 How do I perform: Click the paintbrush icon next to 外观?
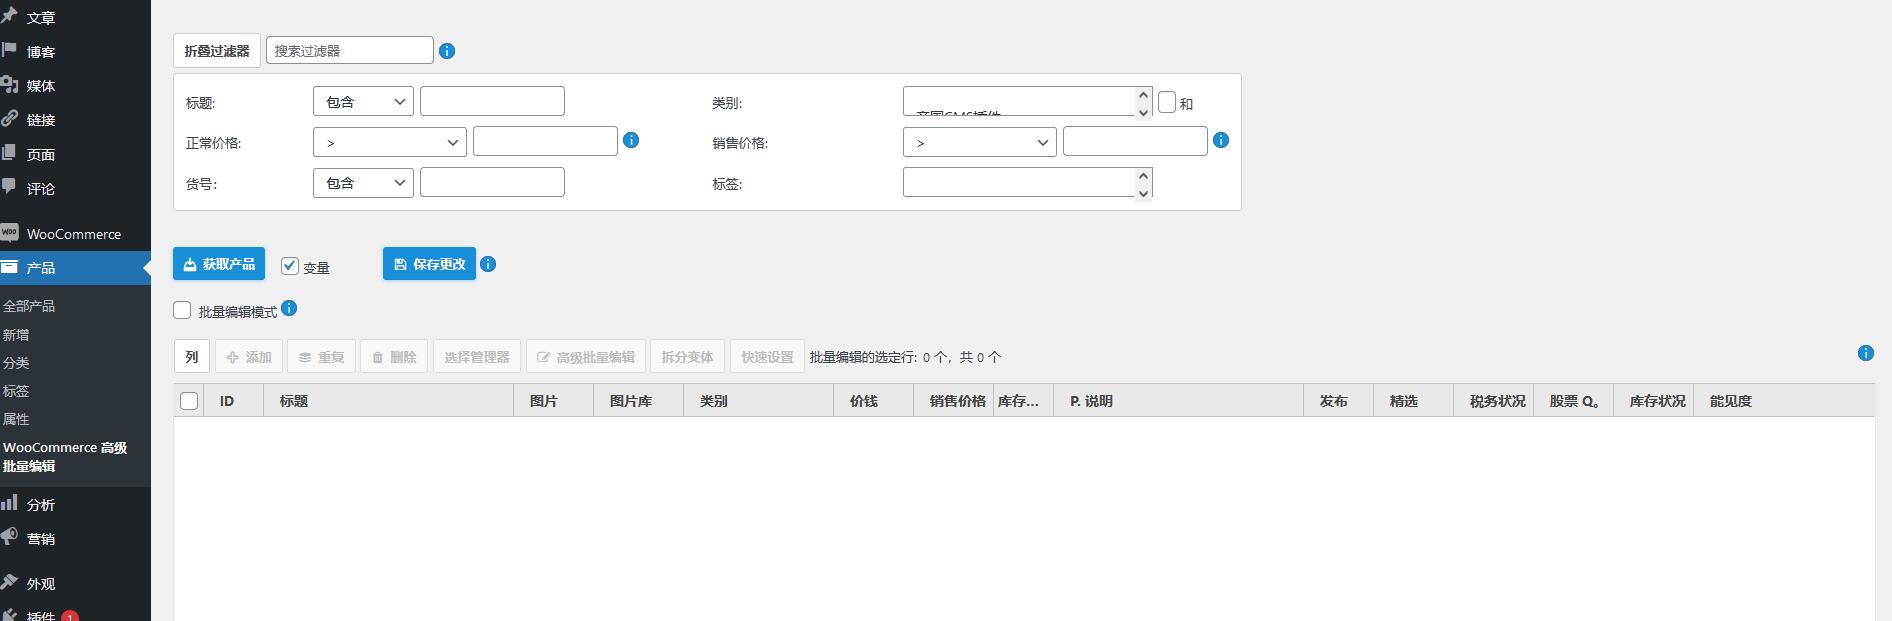pyautogui.click(x=9, y=583)
